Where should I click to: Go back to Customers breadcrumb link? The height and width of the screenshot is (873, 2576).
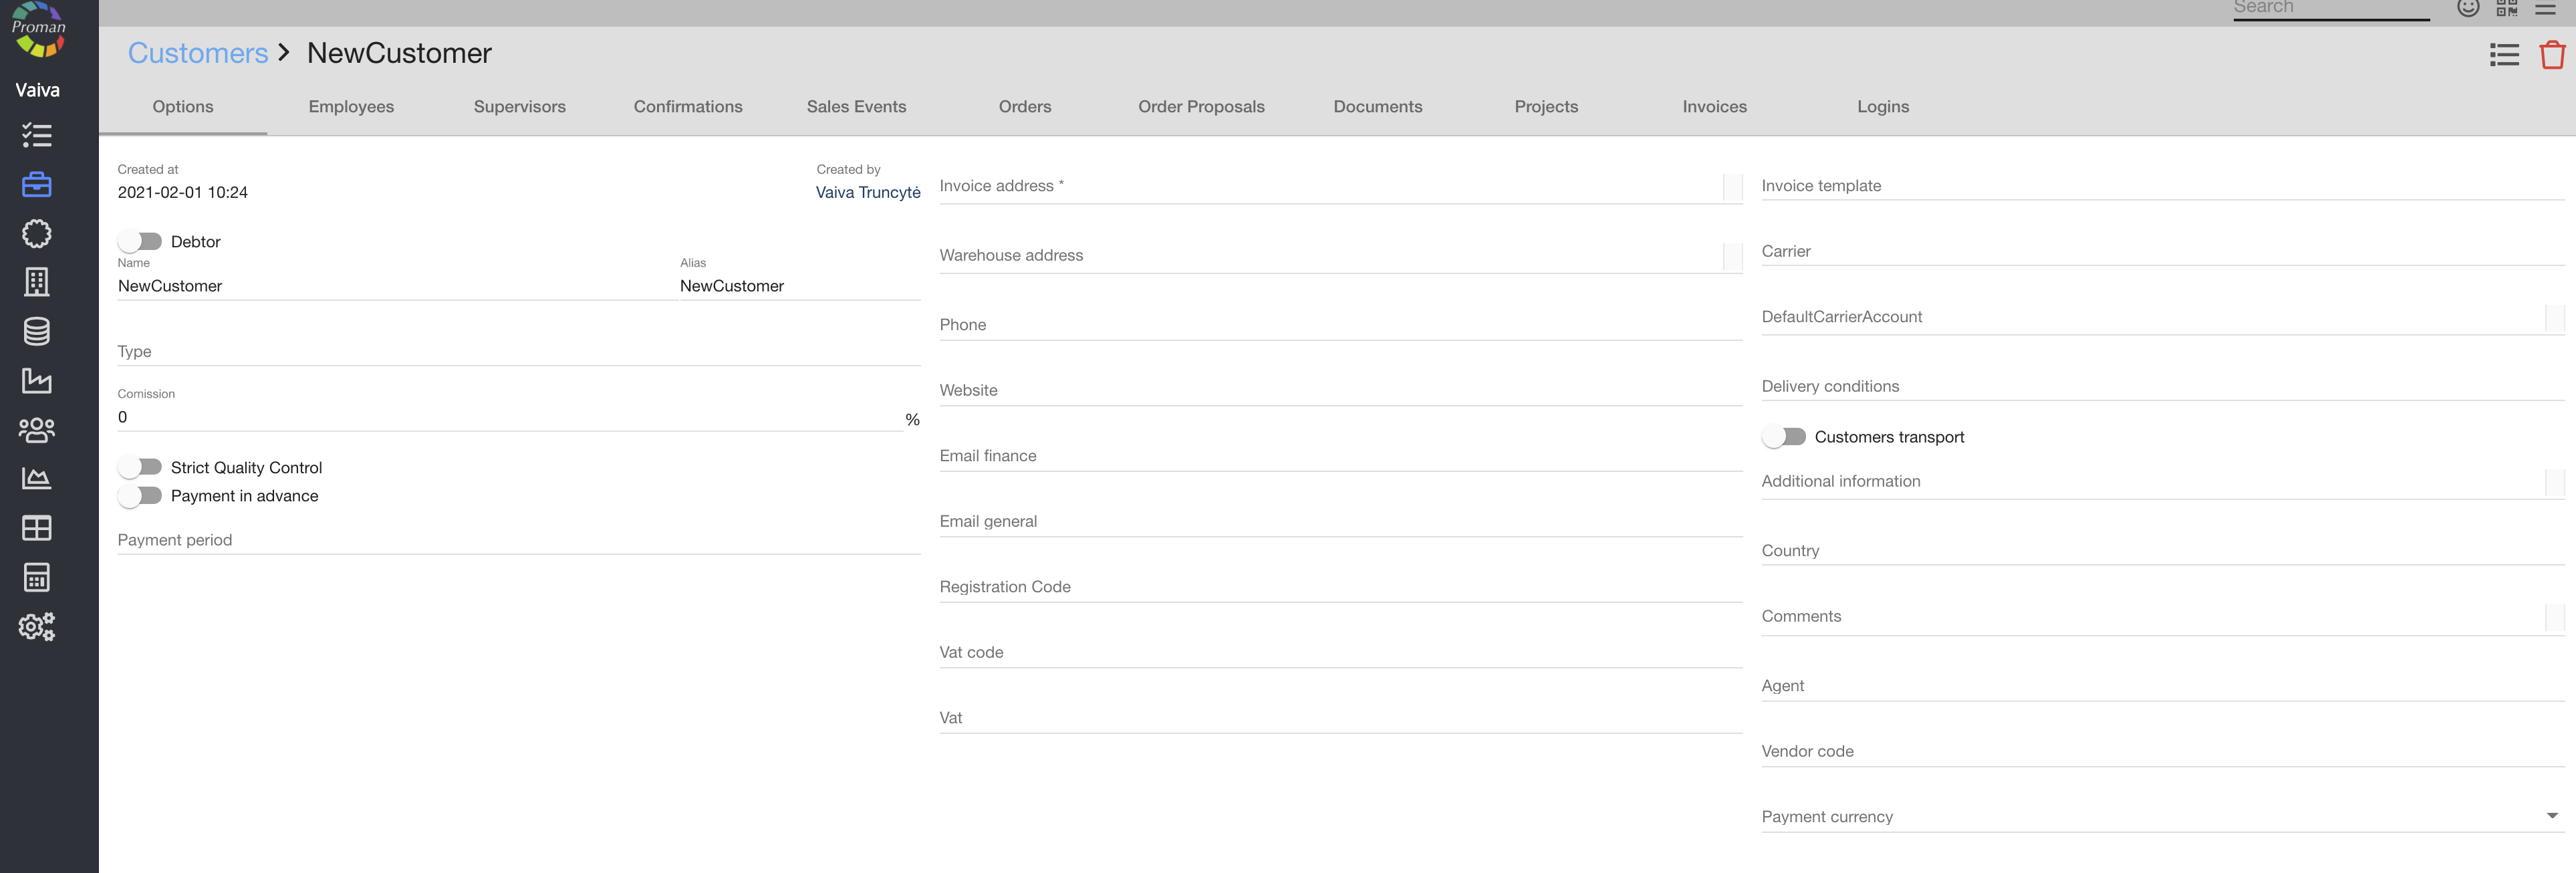tap(198, 53)
